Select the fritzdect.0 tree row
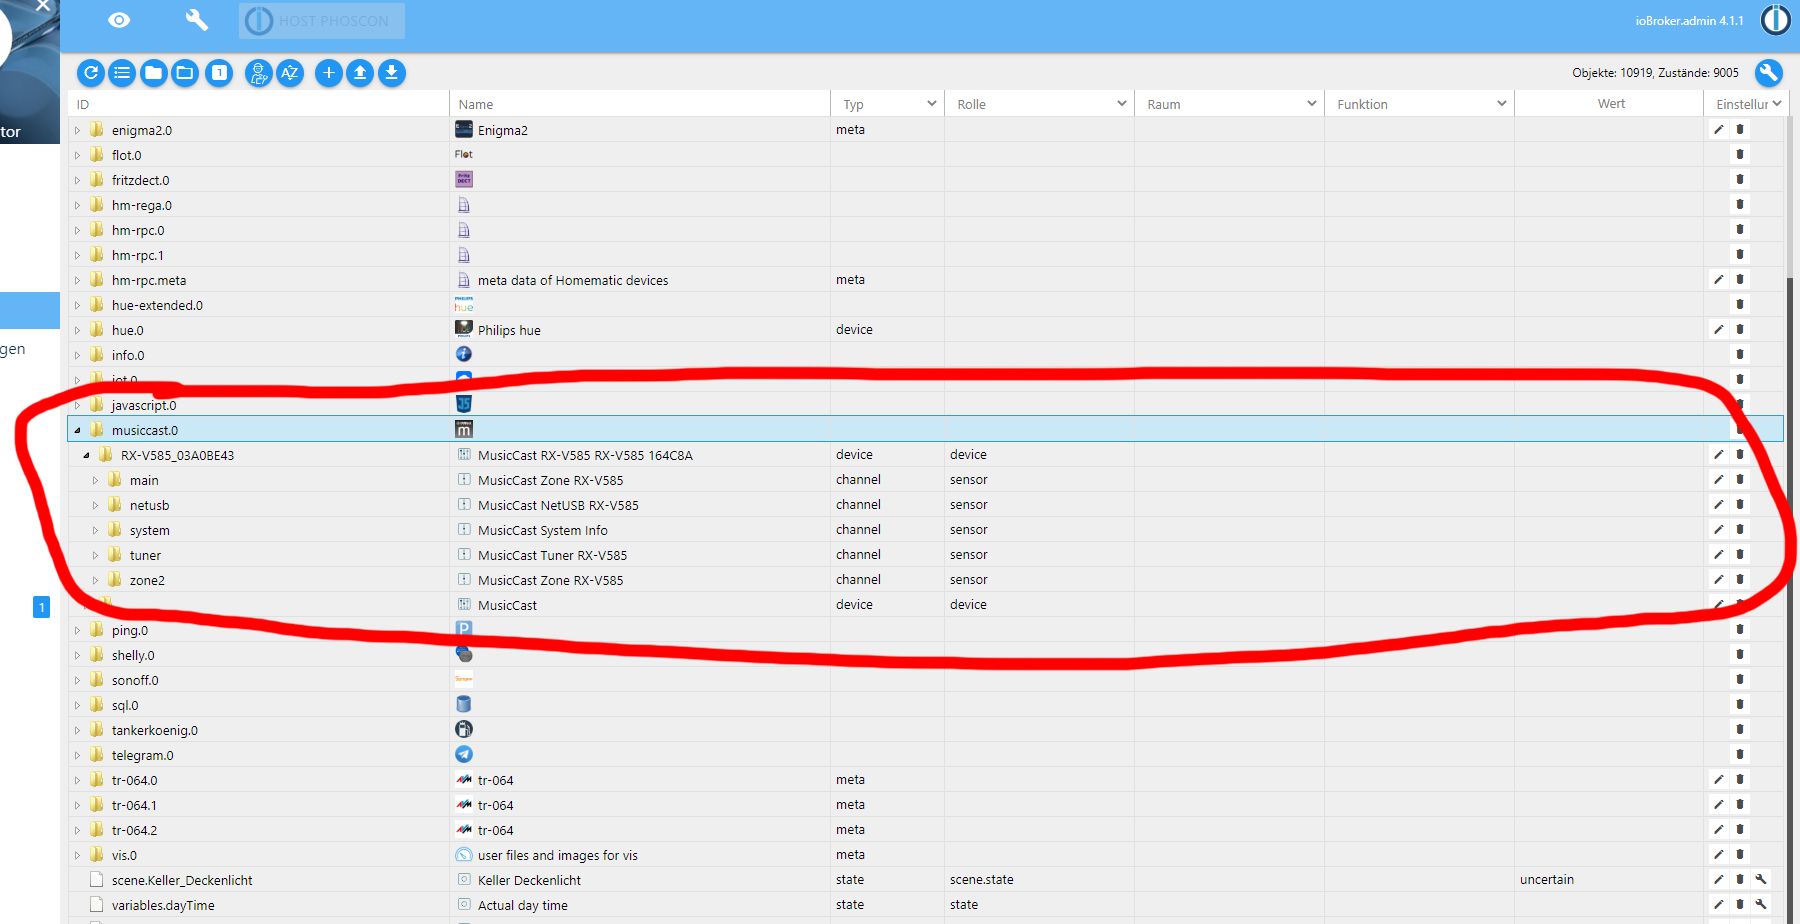 click(x=925, y=180)
